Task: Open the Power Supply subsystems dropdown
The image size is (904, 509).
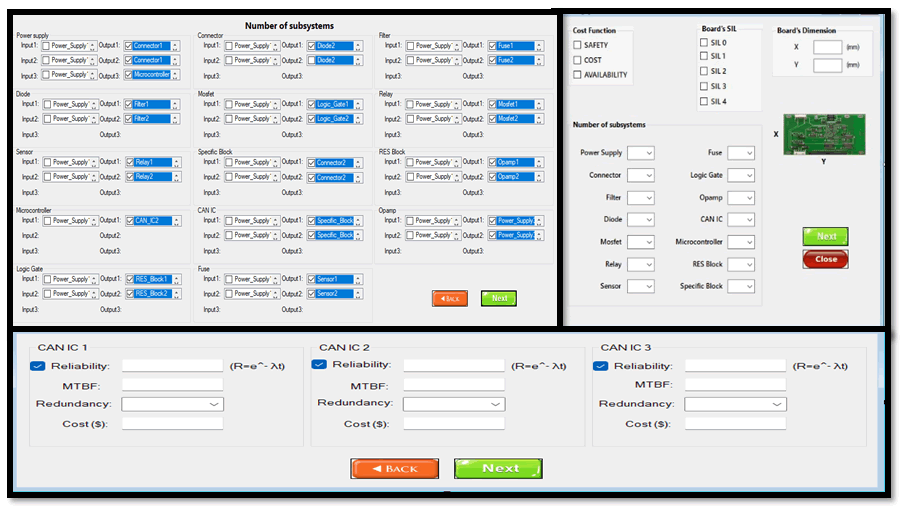Action: coord(640,152)
